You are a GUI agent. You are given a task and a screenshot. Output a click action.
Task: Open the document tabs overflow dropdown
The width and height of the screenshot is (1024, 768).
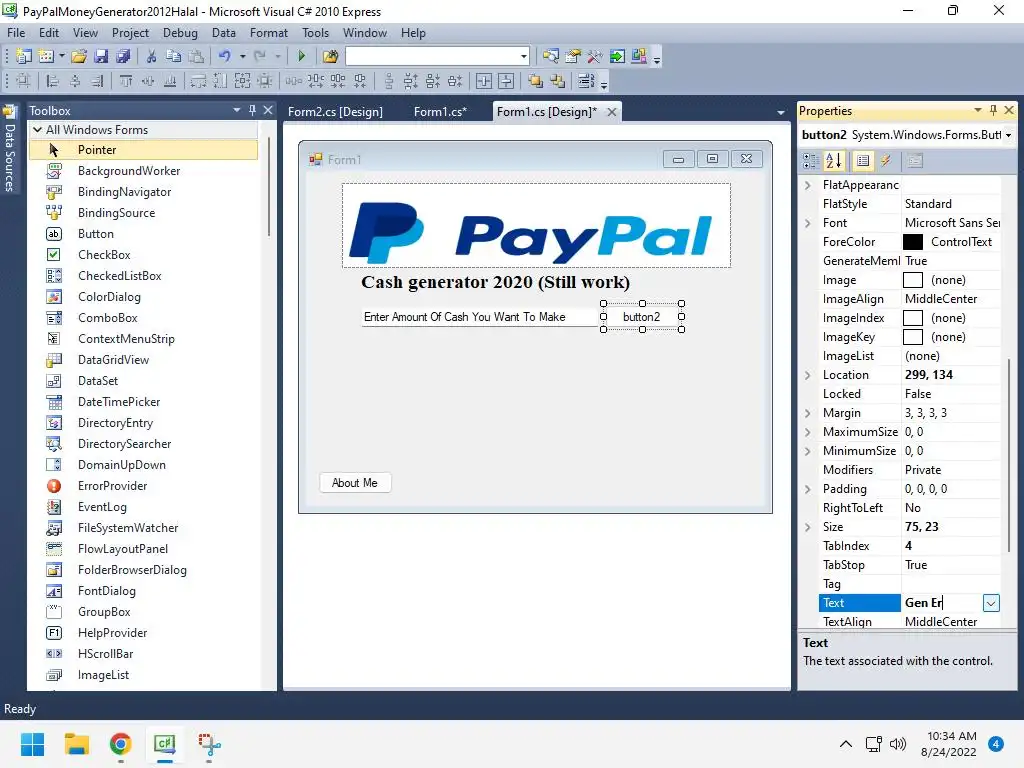coord(780,112)
